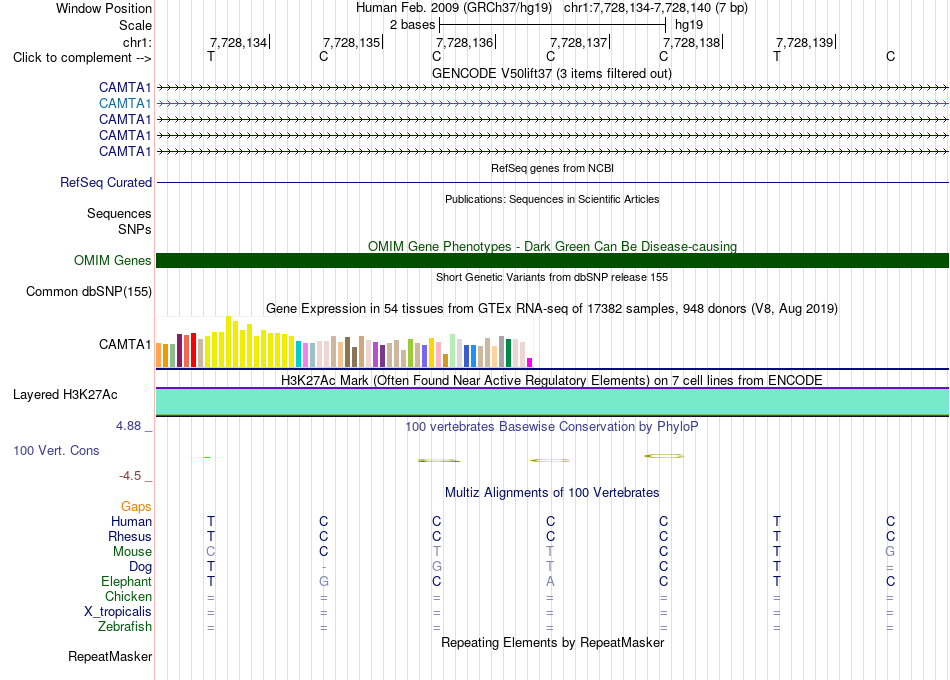Select the Mouse species label
The image size is (950, 680).
(x=132, y=552)
